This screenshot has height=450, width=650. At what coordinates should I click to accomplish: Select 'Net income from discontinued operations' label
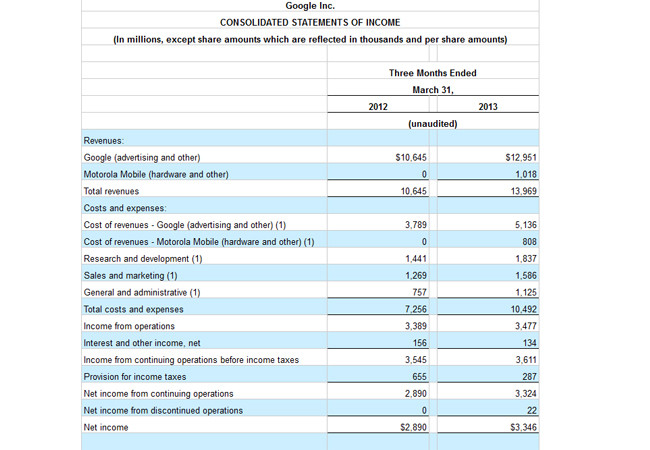tap(163, 411)
